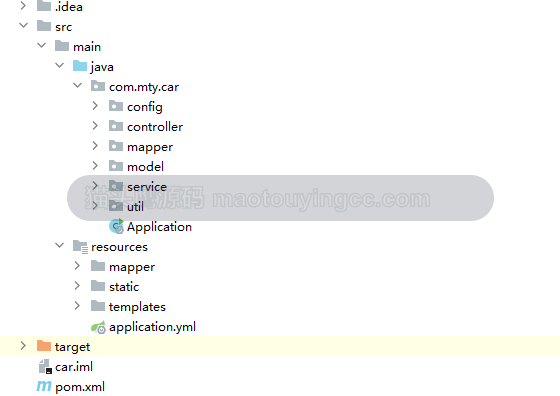Image resolution: width=560 pixels, height=396 pixels.
Task: Expand the .idea folder chevron
Action: pos(23,6)
